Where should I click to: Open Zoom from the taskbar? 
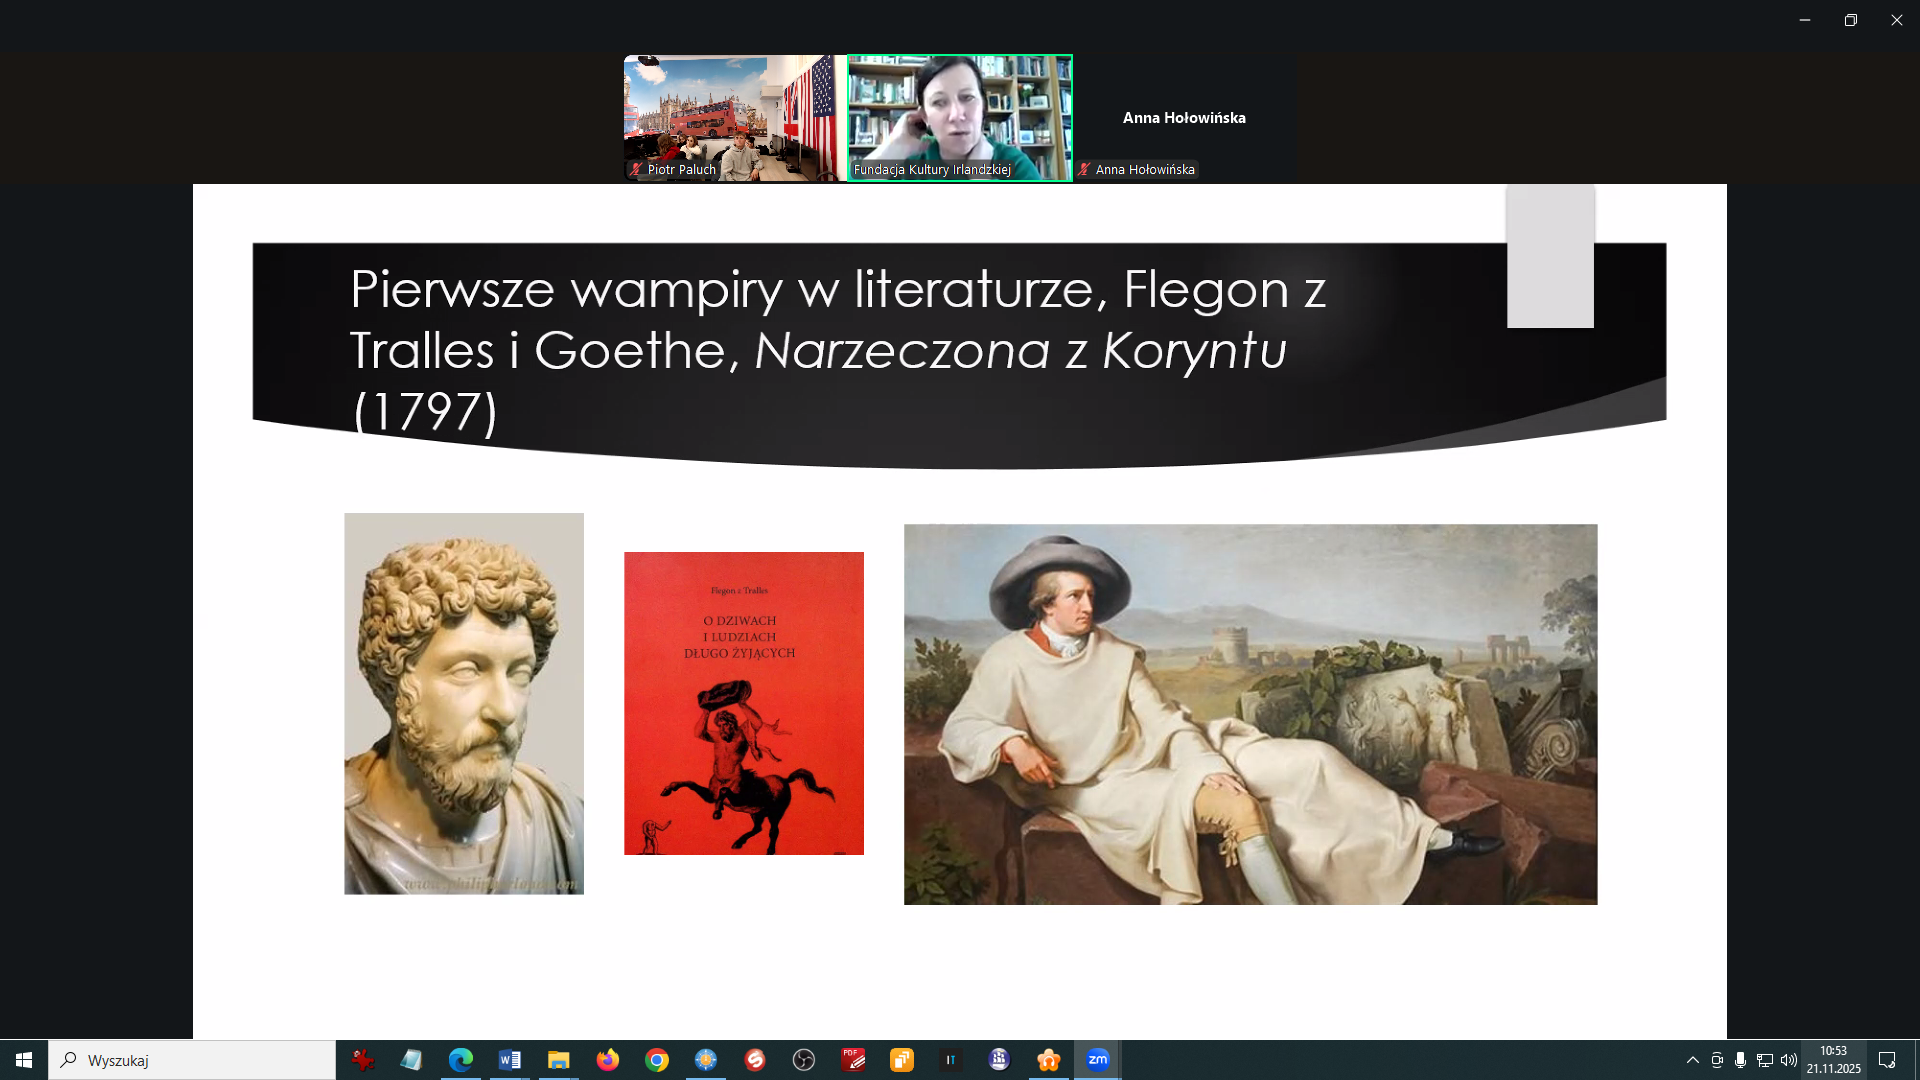click(1097, 1060)
